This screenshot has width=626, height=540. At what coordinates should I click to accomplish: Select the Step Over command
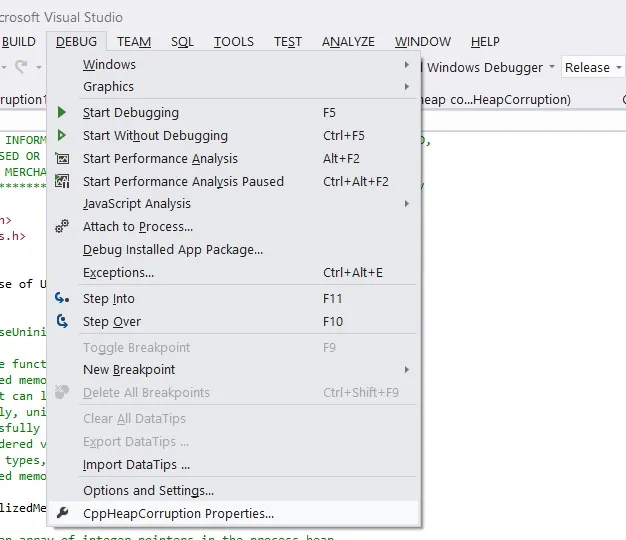[x=236, y=321]
